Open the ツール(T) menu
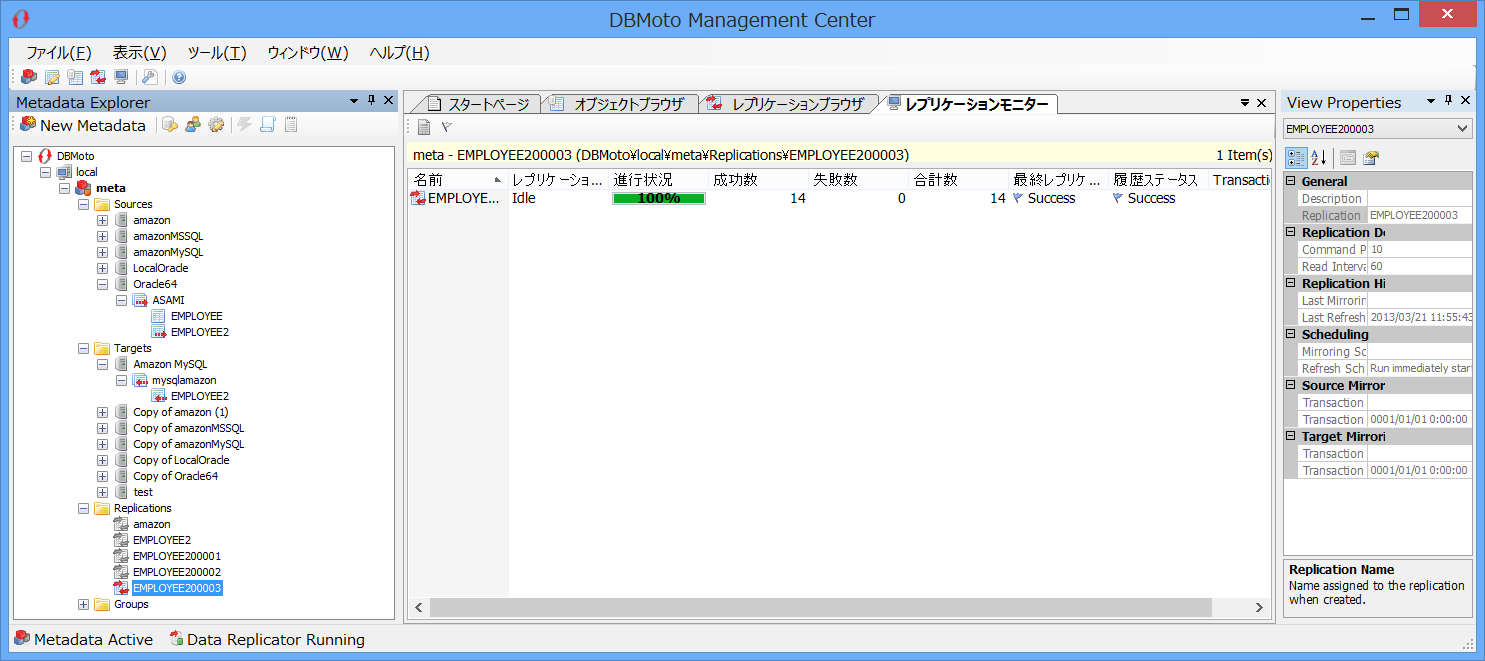The width and height of the screenshot is (1485, 661). click(x=217, y=53)
